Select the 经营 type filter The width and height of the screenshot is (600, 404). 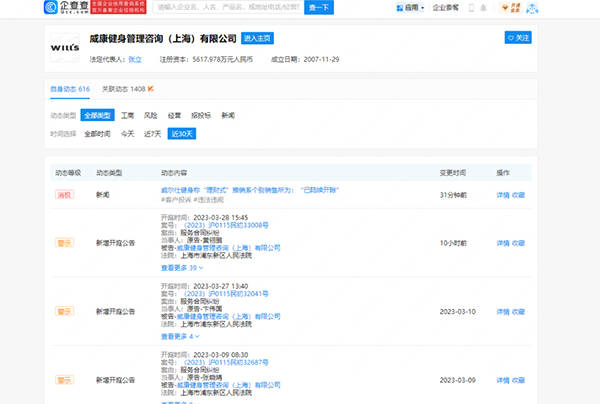[174, 115]
